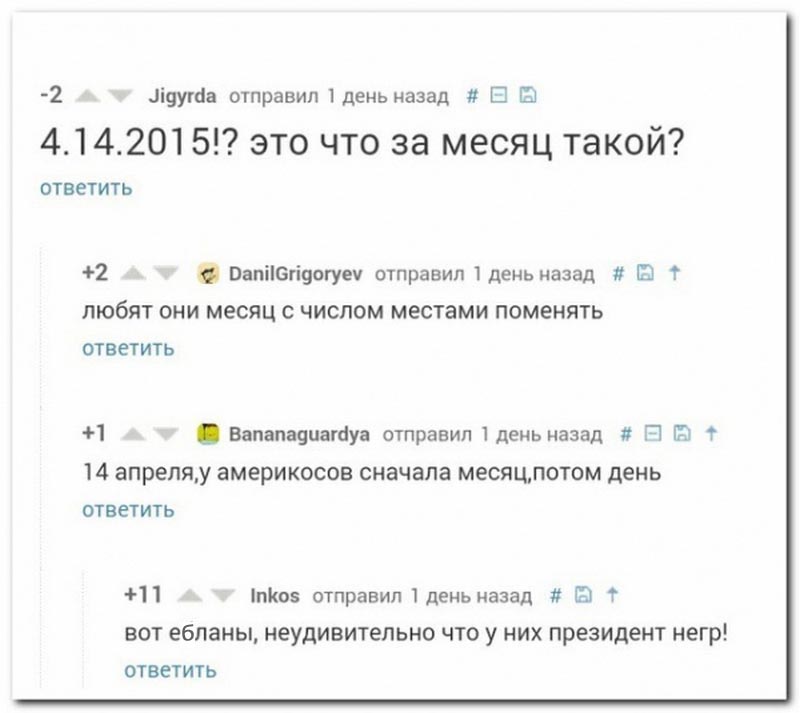Collapse Bananaguardya's comment branch

point(655,433)
